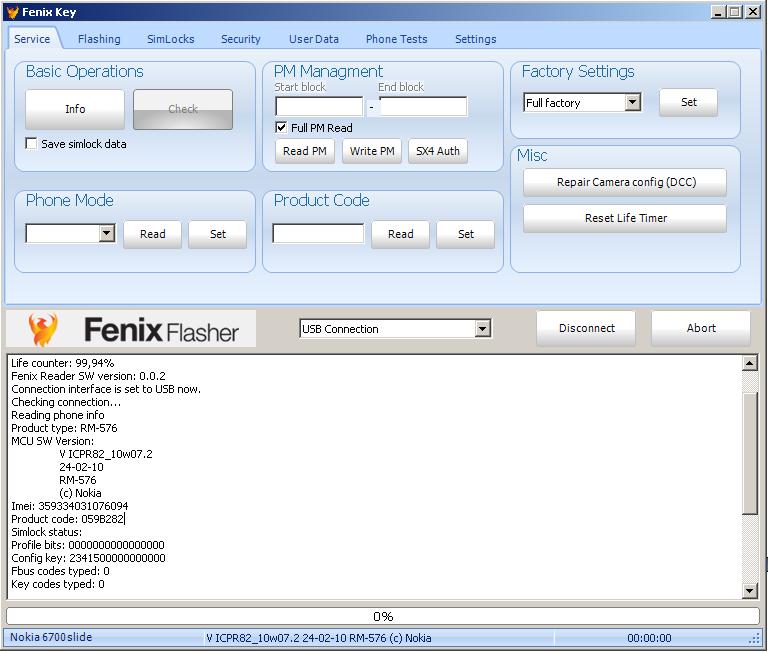This screenshot has height=653, width=768.
Task: Click the 24-02-10 log line
Action: click(81, 467)
